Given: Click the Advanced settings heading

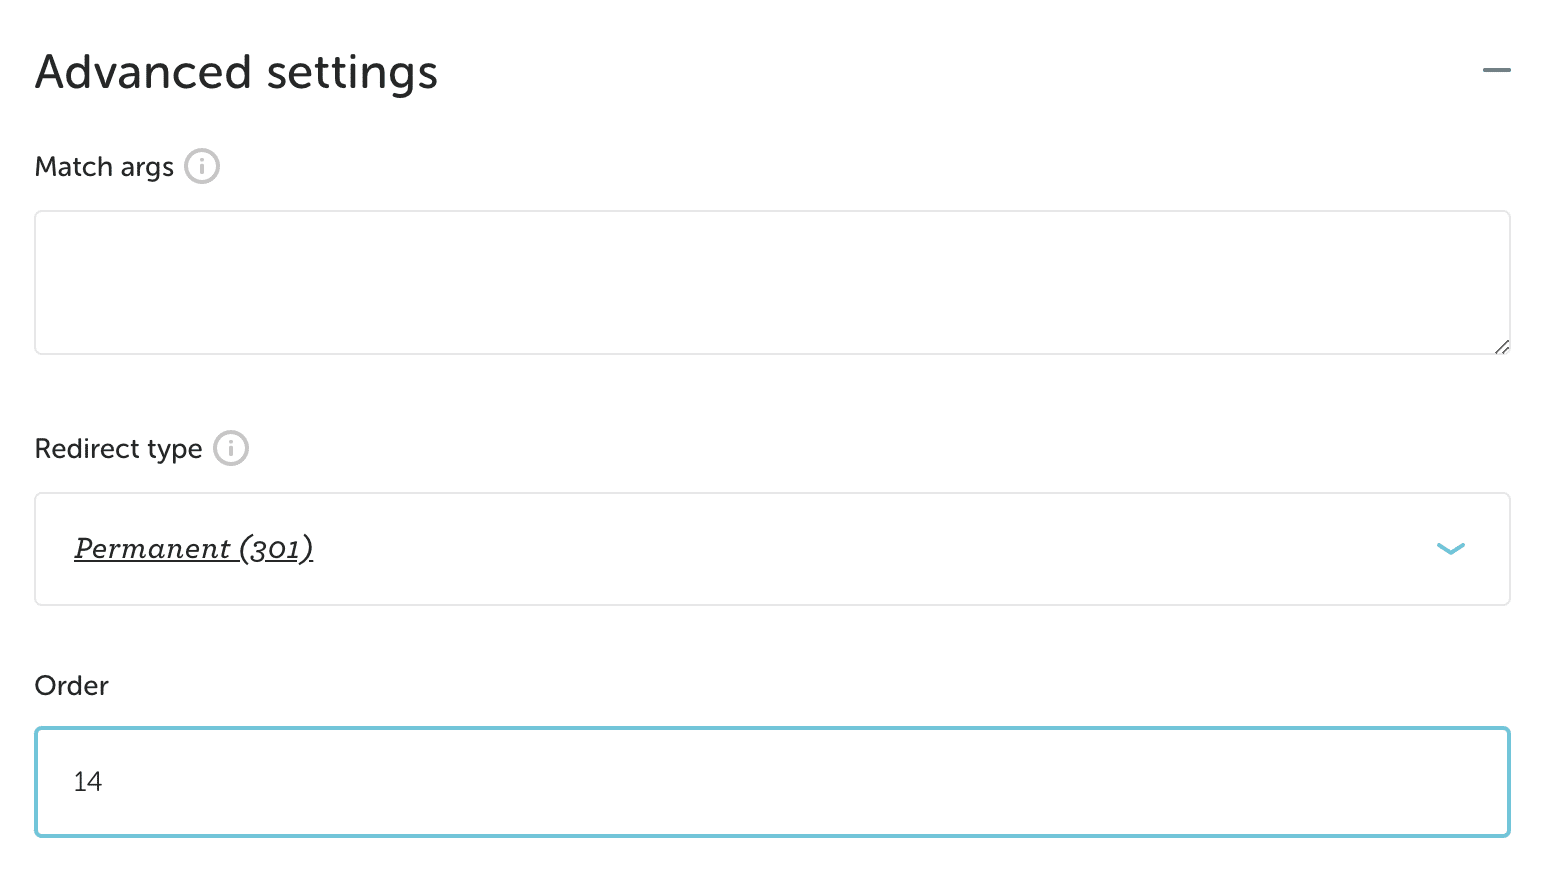Looking at the screenshot, I should point(236,73).
